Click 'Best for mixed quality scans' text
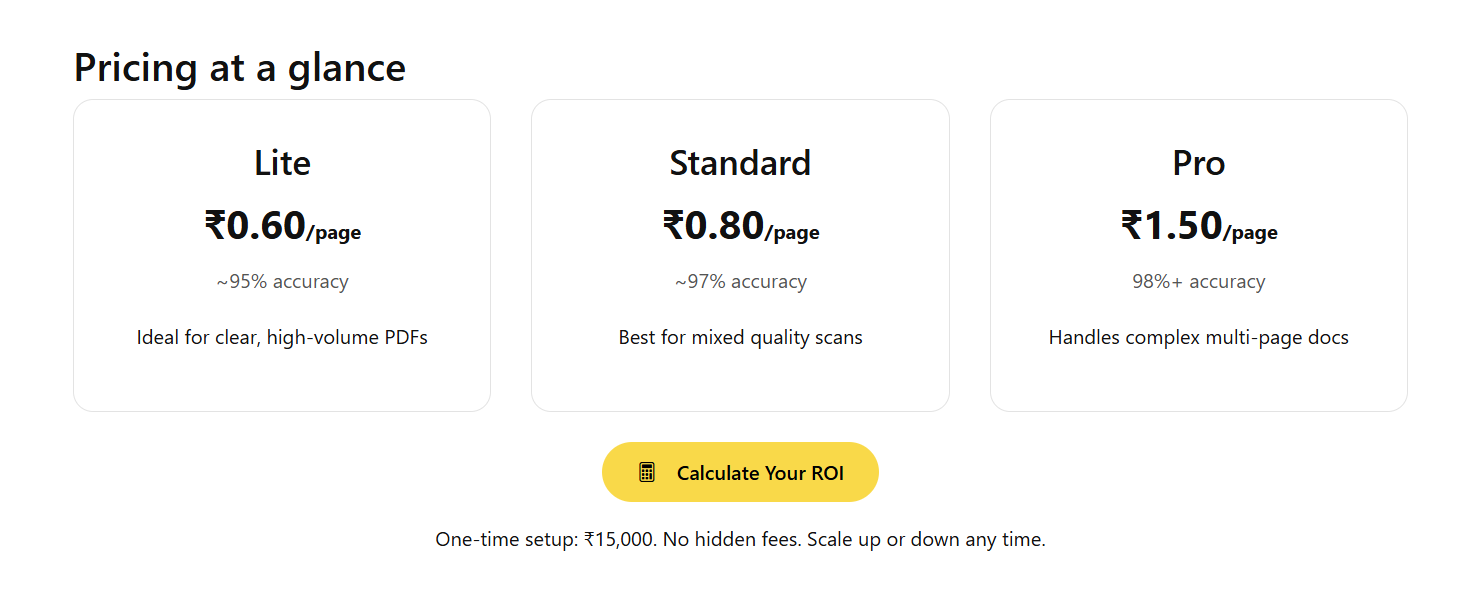Screen dimensions: 1473x609 tap(740, 338)
